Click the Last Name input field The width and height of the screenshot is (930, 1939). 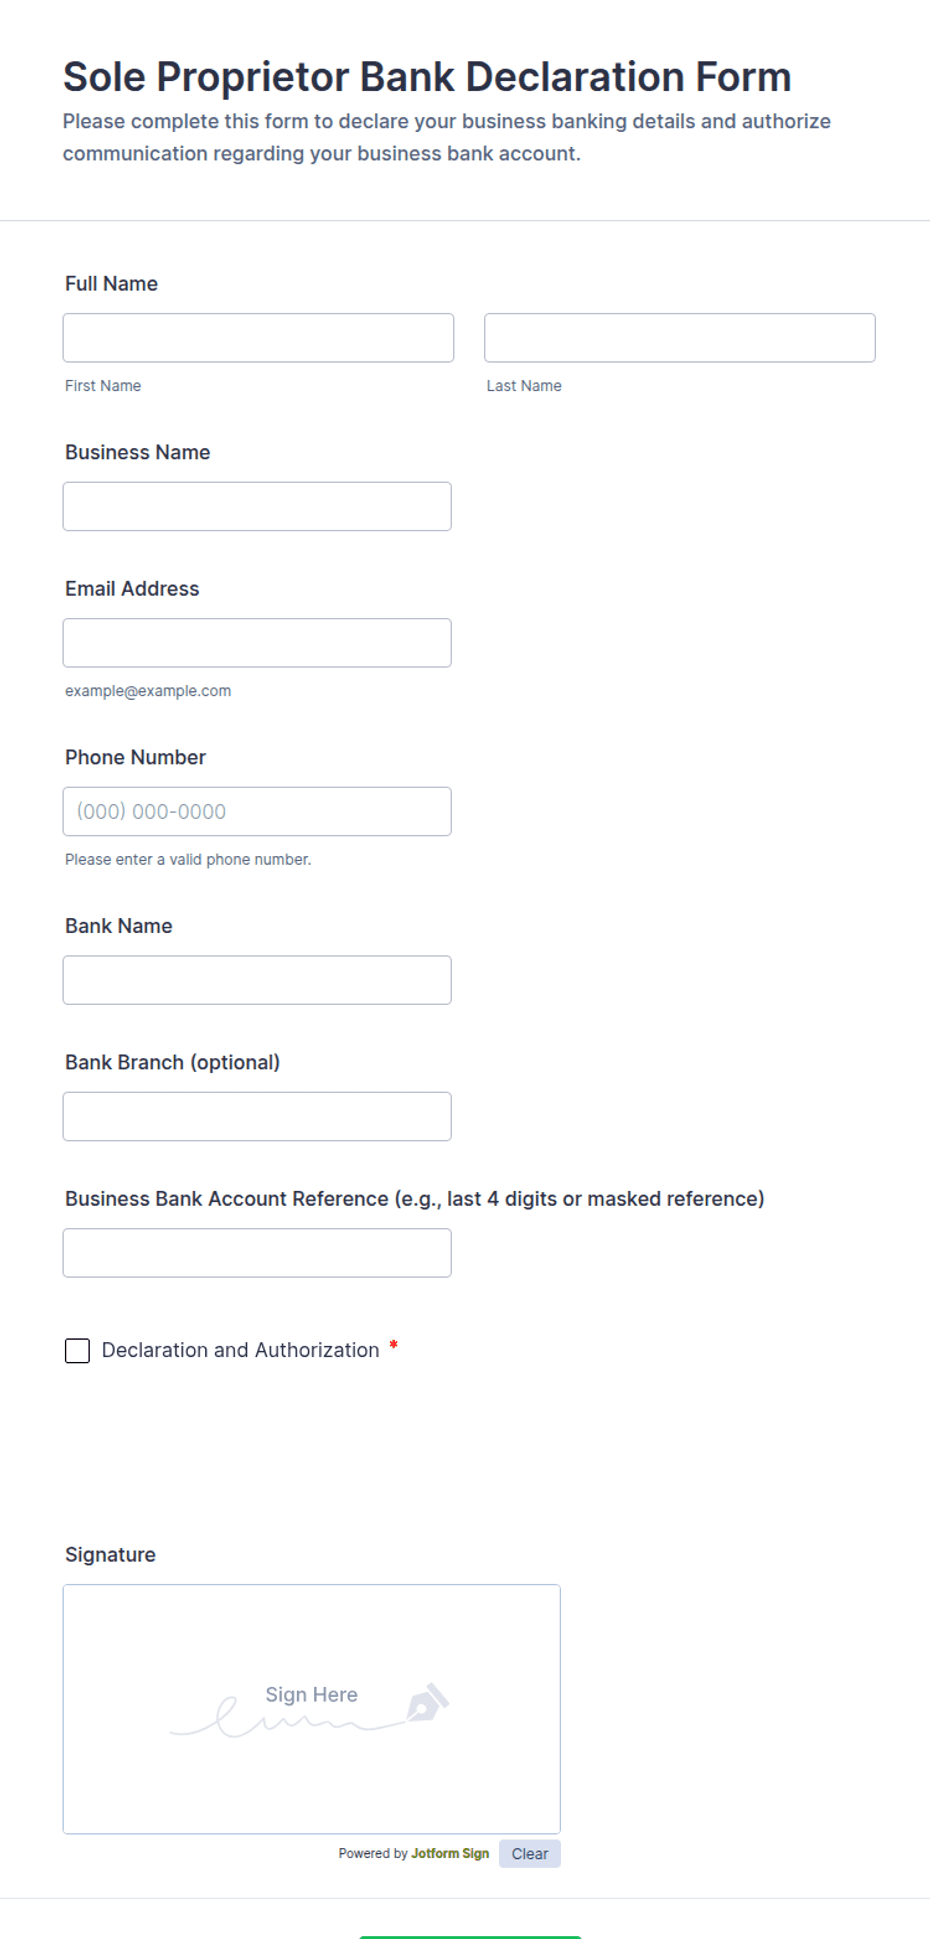click(680, 338)
